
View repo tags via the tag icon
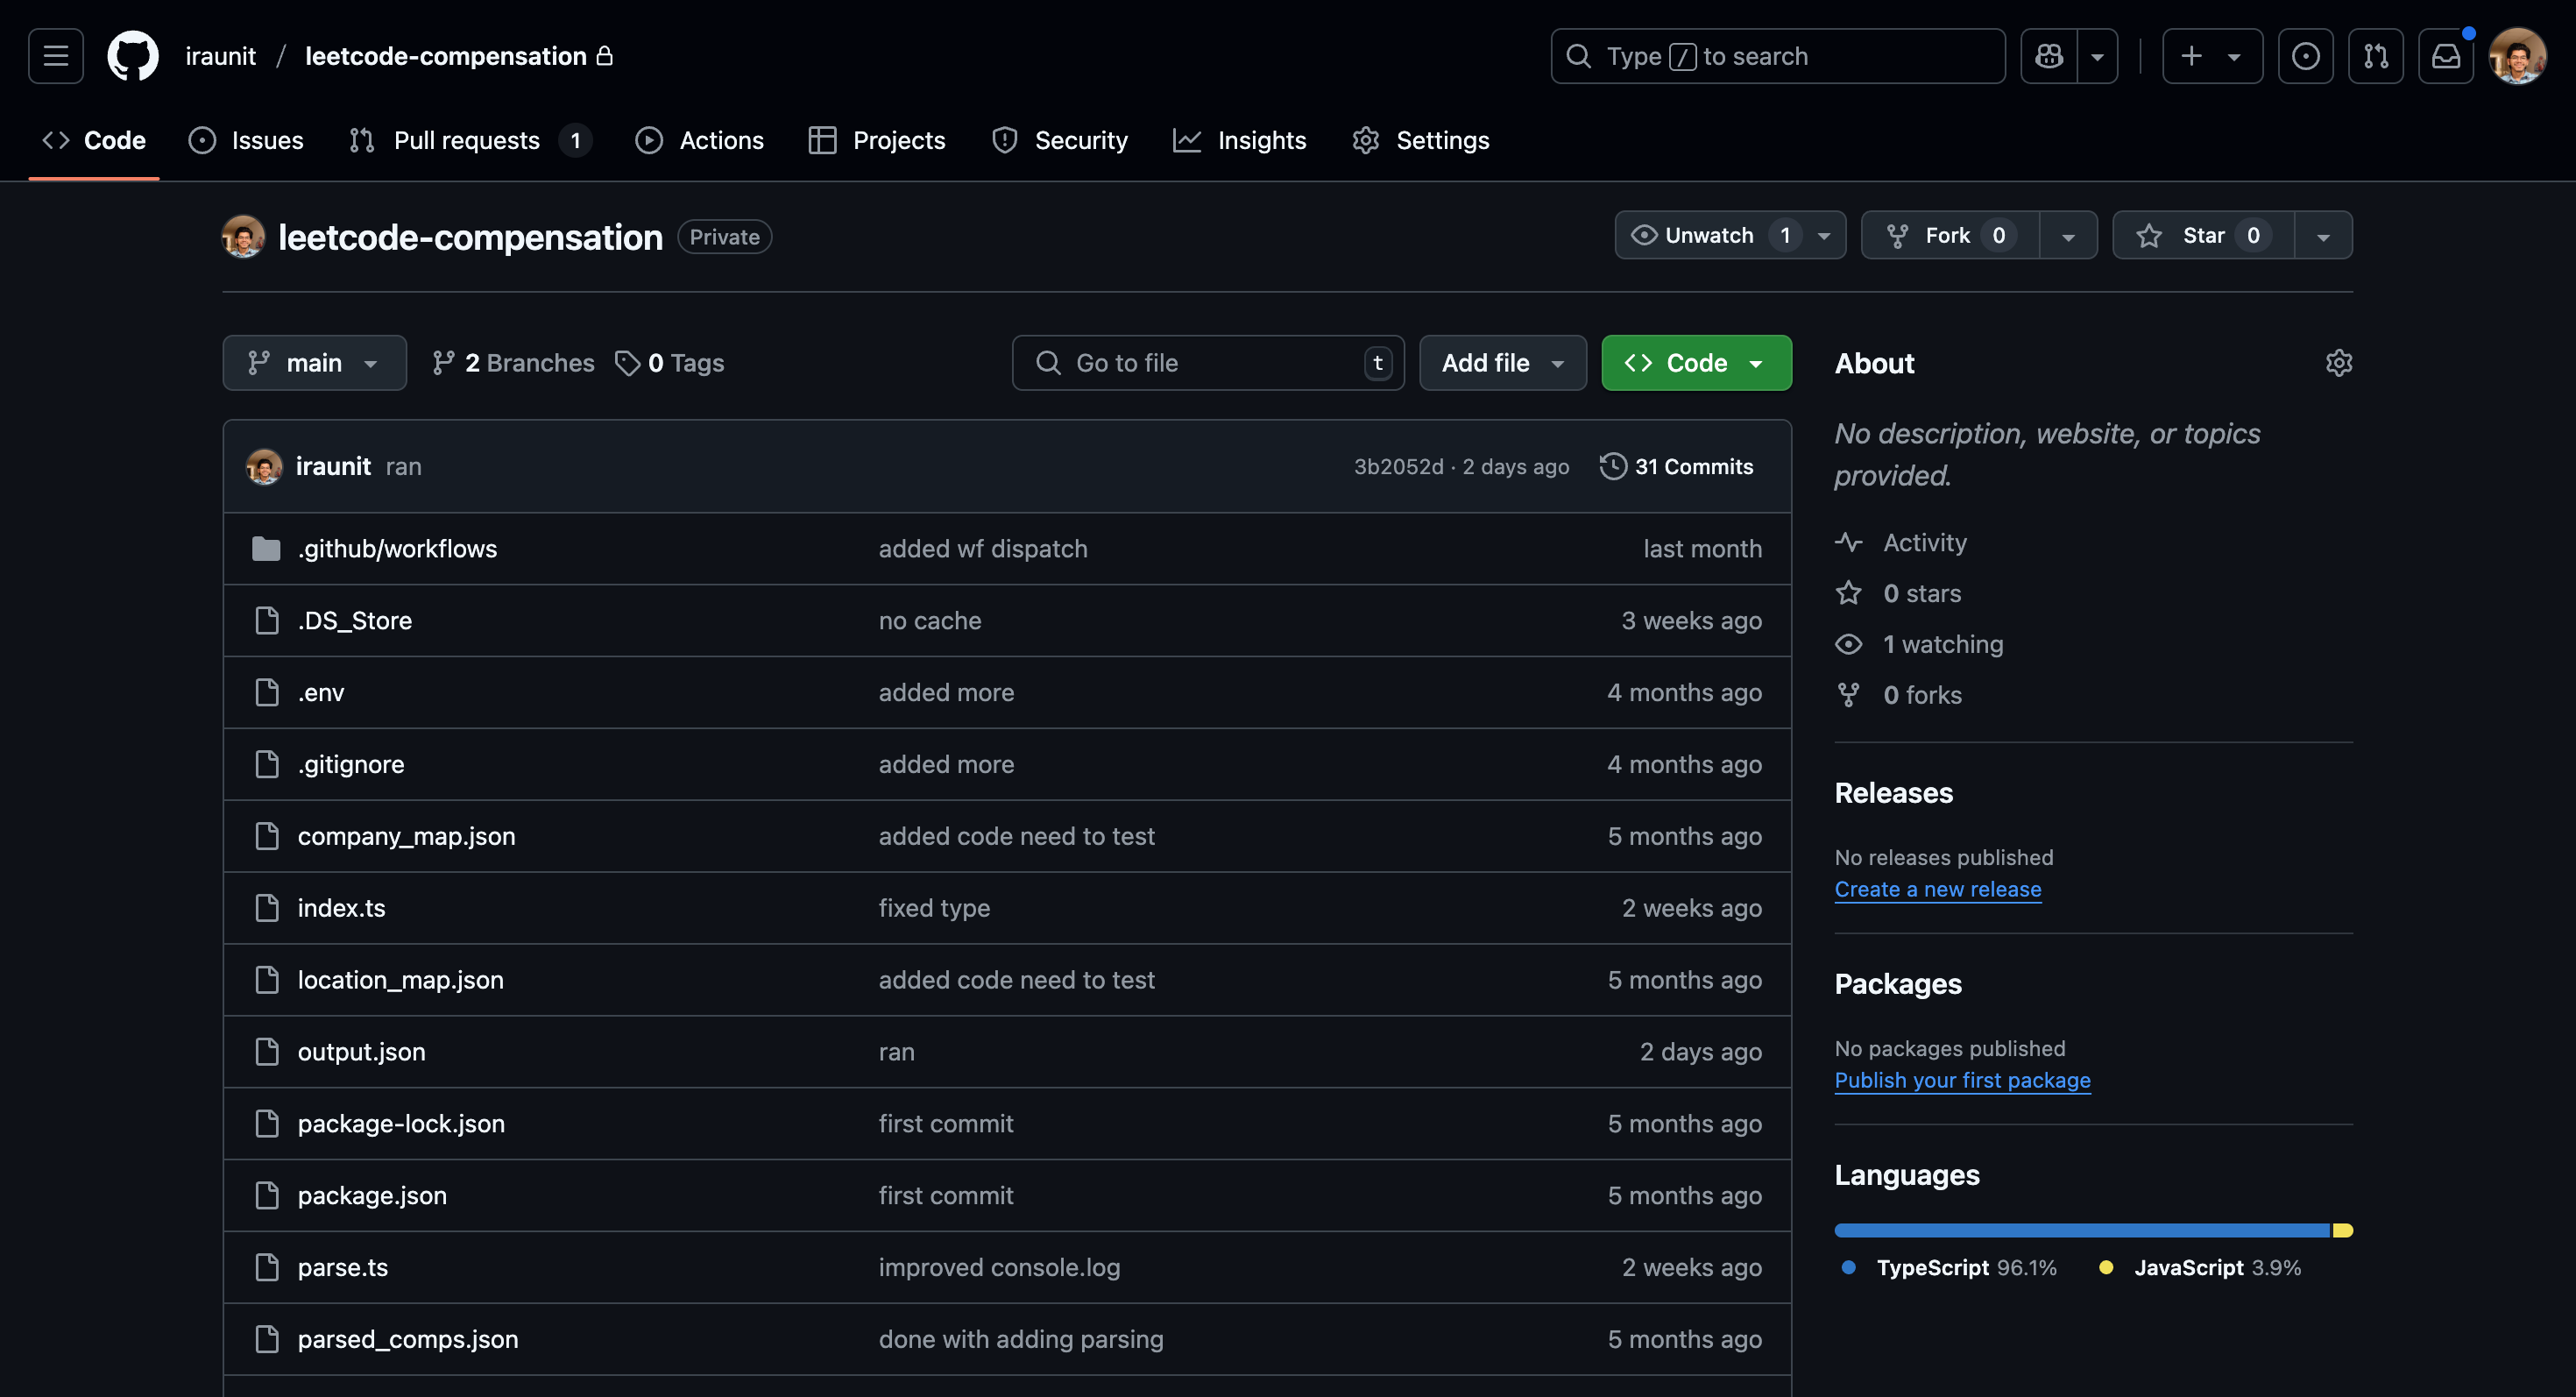click(628, 362)
